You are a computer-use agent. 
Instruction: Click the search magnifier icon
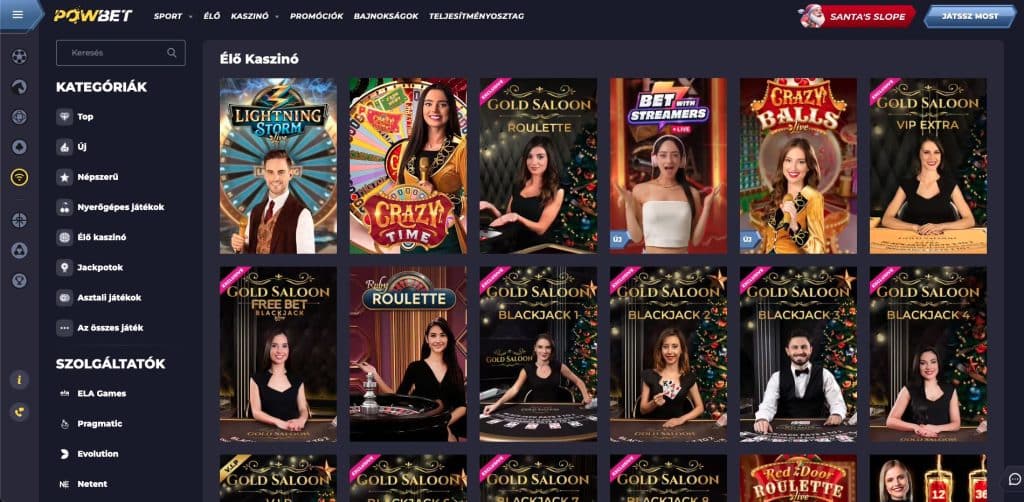[x=172, y=53]
